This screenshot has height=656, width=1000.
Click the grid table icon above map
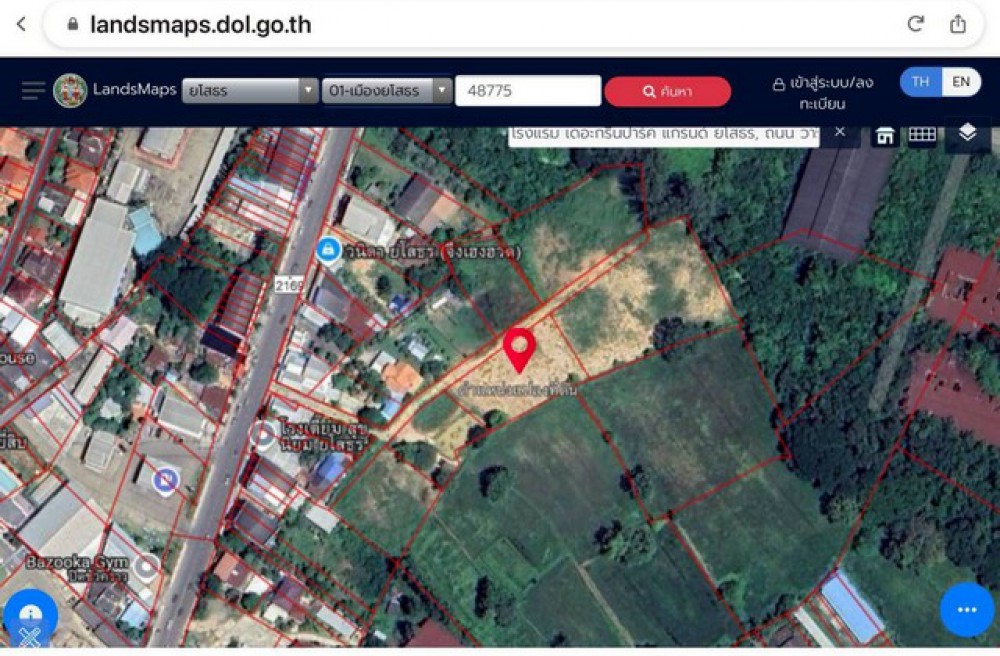(922, 135)
